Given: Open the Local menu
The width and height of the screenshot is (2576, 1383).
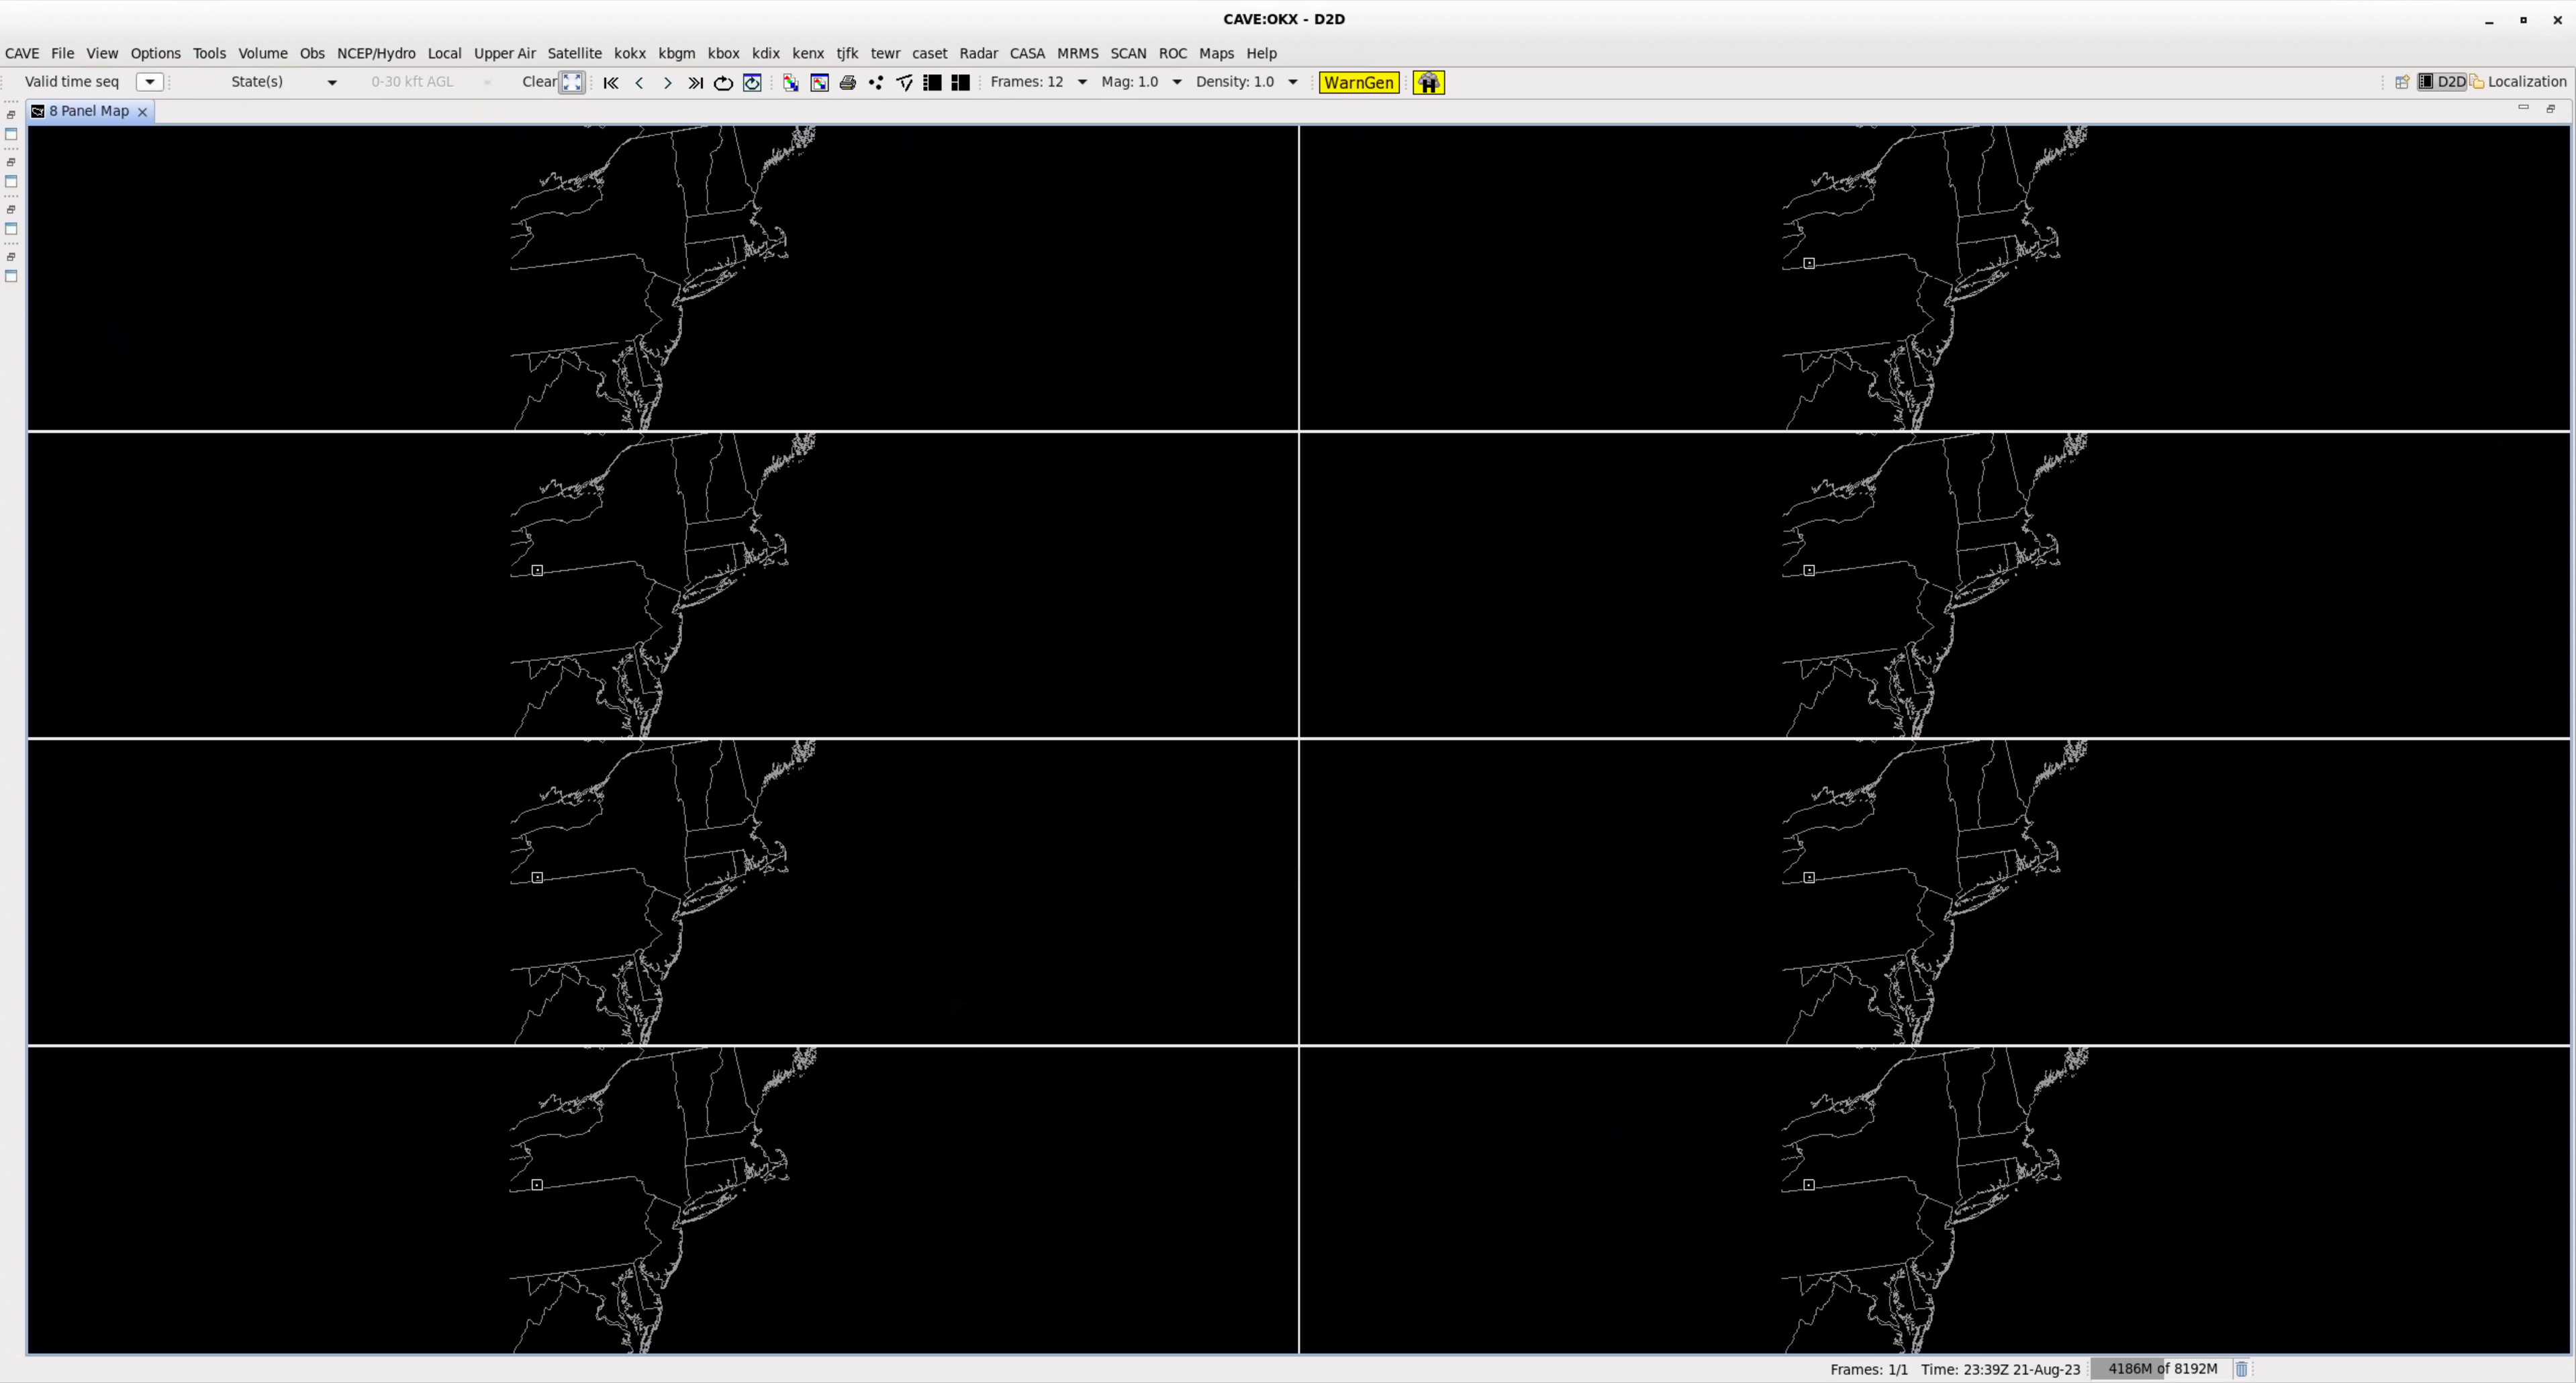Looking at the screenshot, I should (x=444, y=53).
